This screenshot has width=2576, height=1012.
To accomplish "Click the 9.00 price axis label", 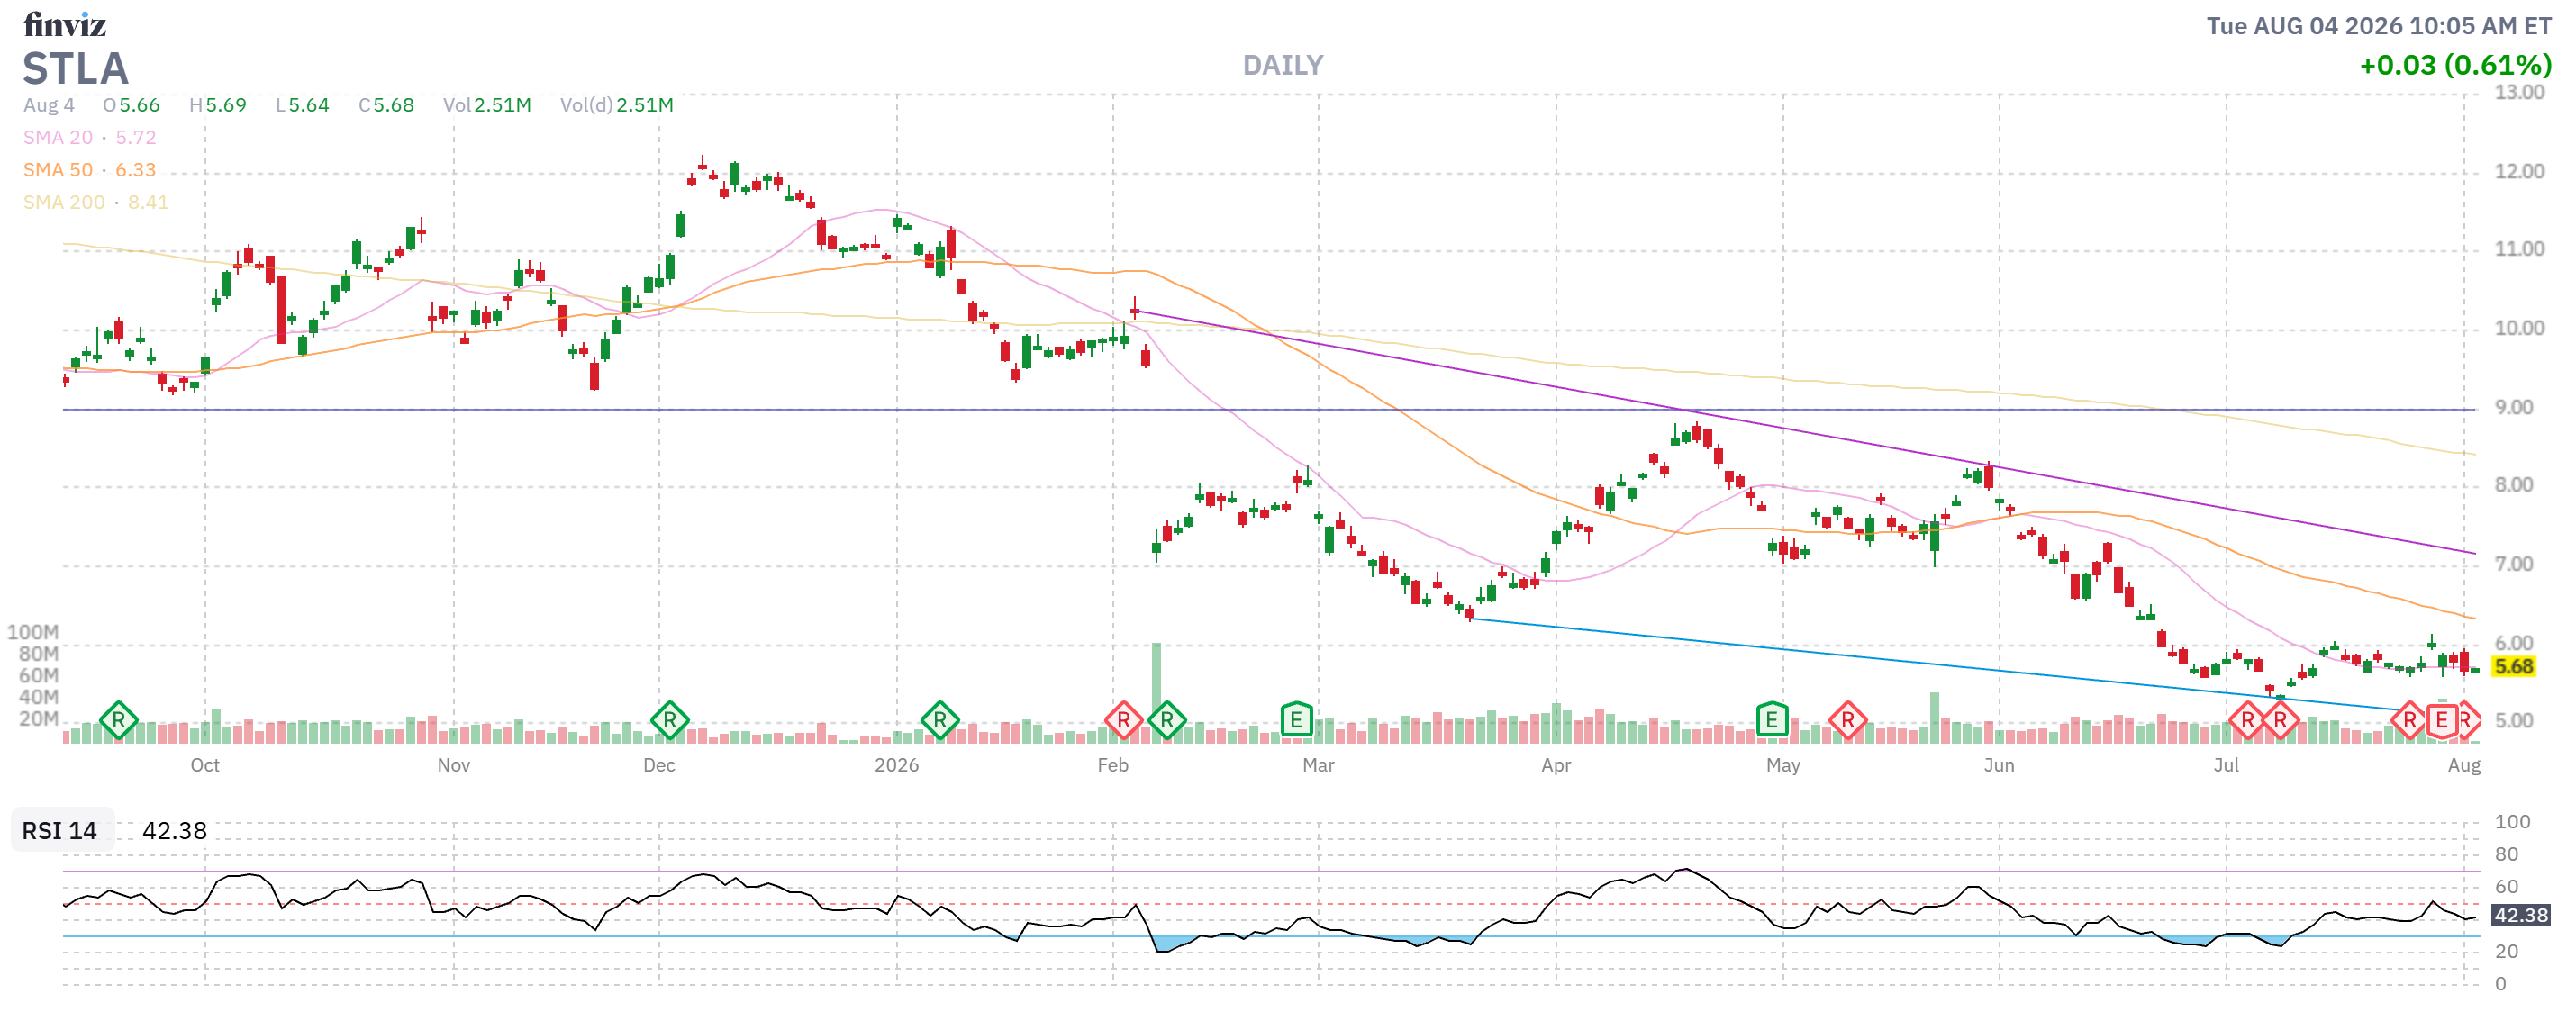I will [2514, 407].
